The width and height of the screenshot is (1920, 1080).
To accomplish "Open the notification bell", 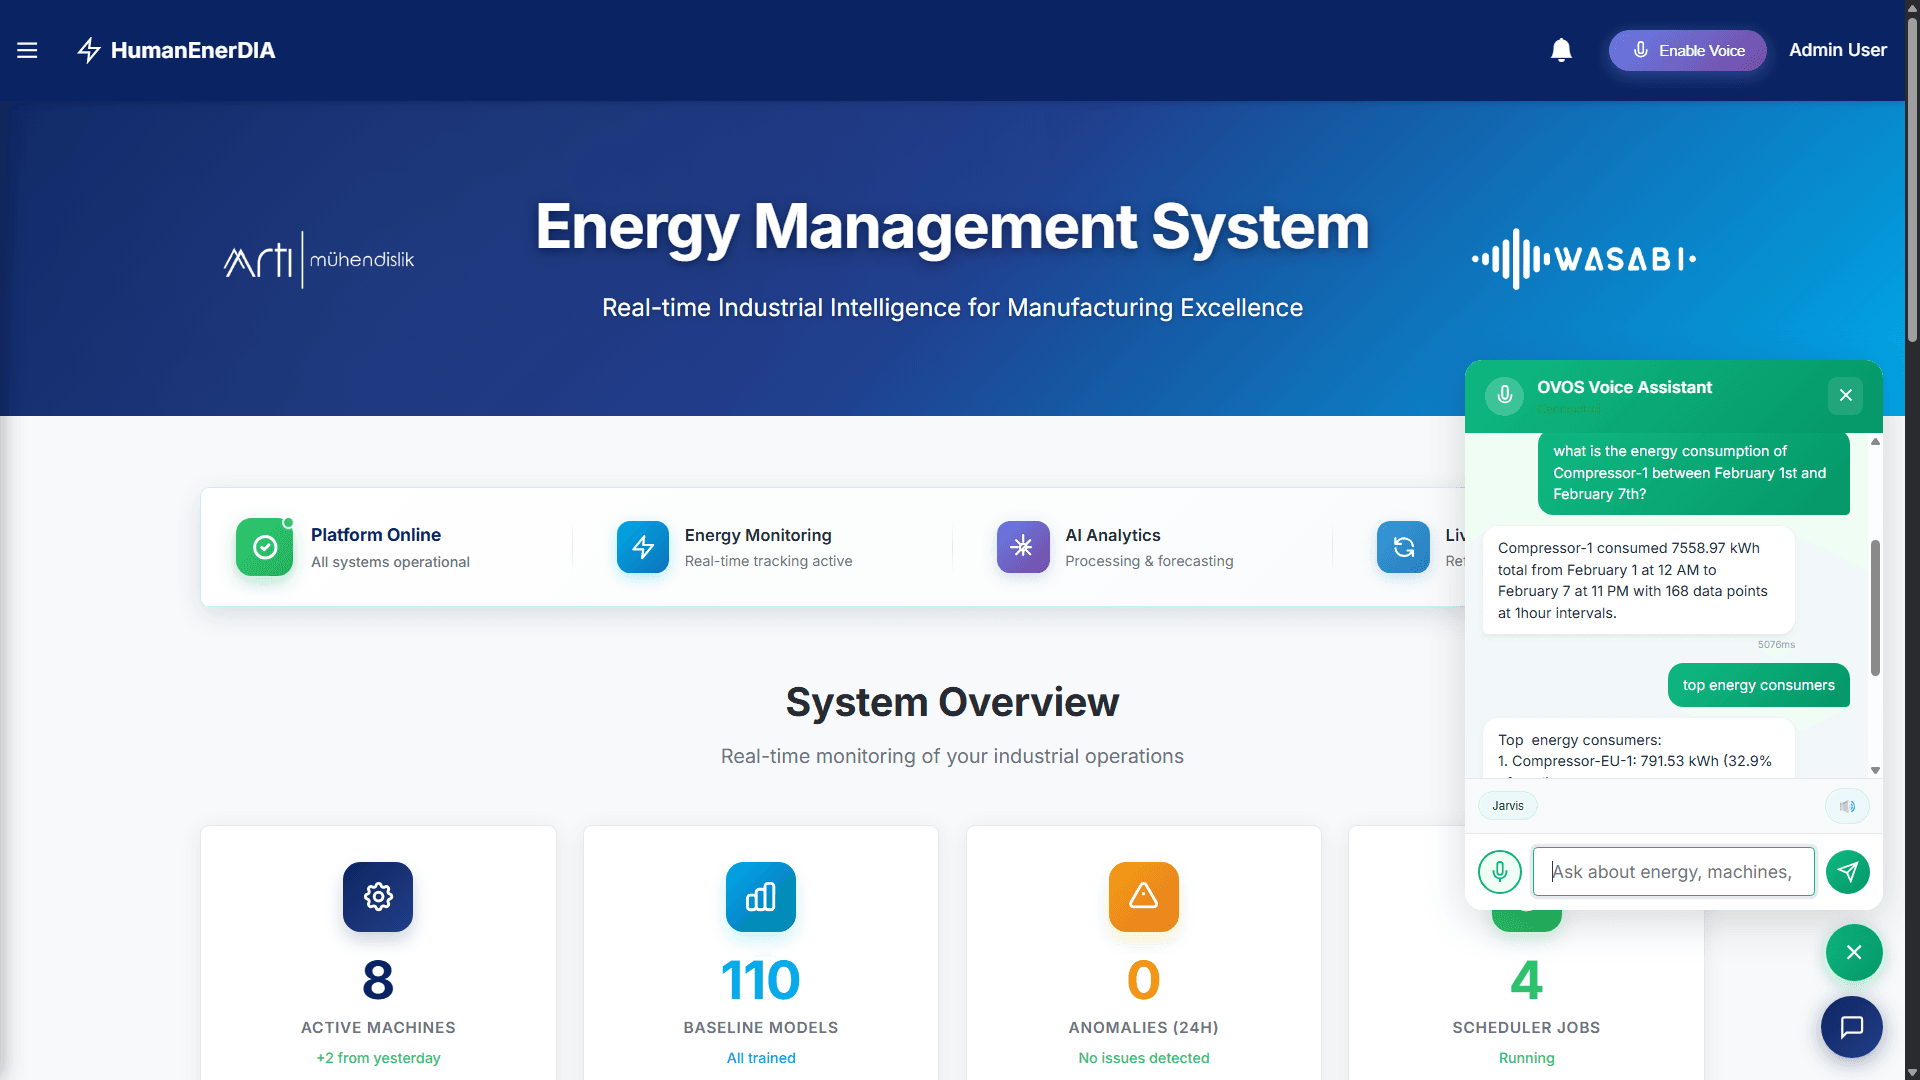I will [1561, 50].
